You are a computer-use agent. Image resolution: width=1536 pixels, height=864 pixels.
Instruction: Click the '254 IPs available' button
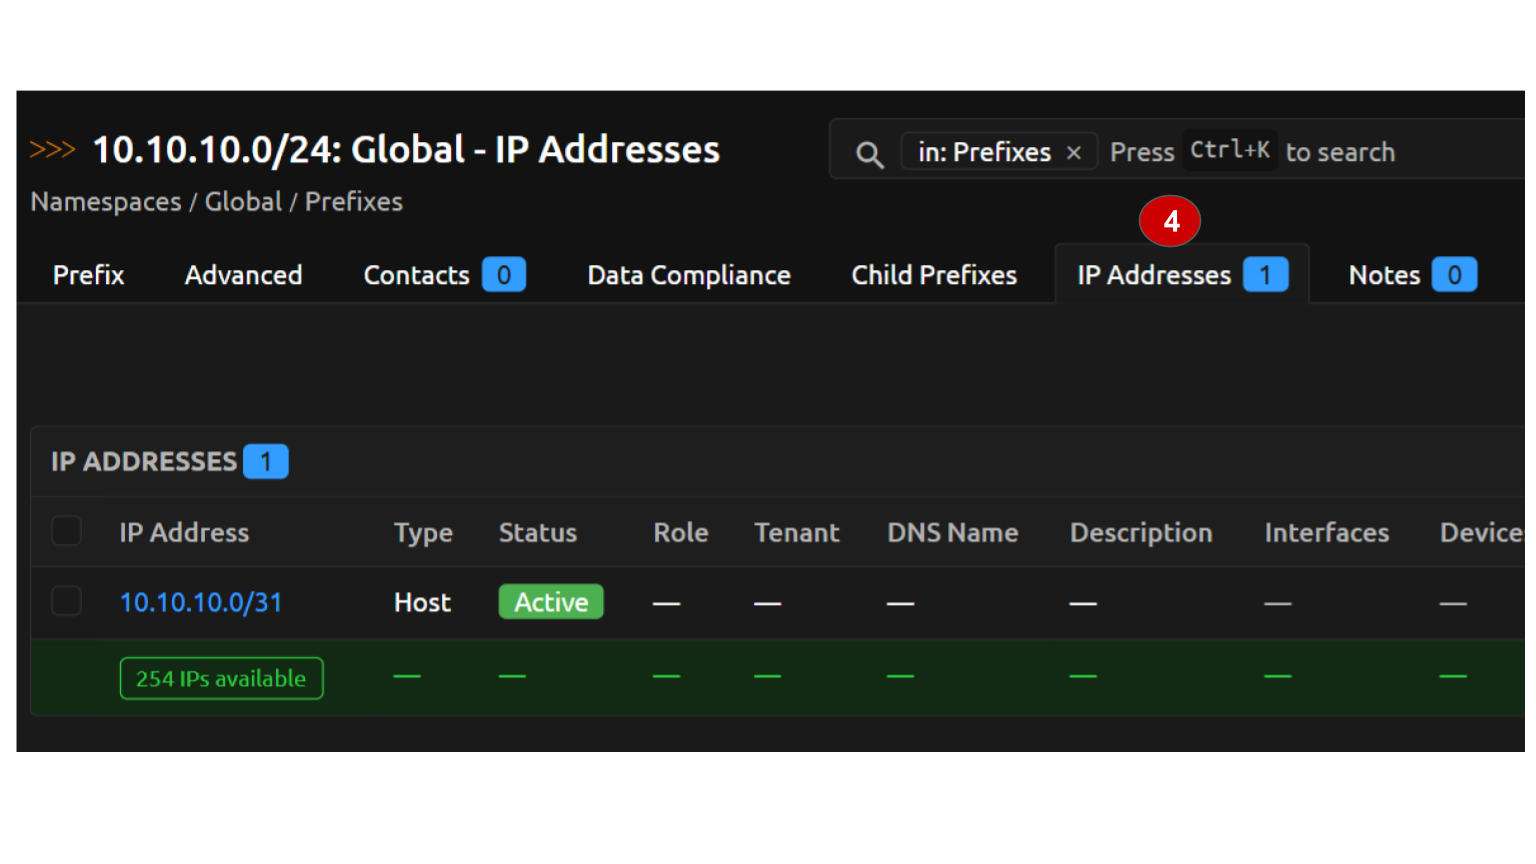(221, 678)
